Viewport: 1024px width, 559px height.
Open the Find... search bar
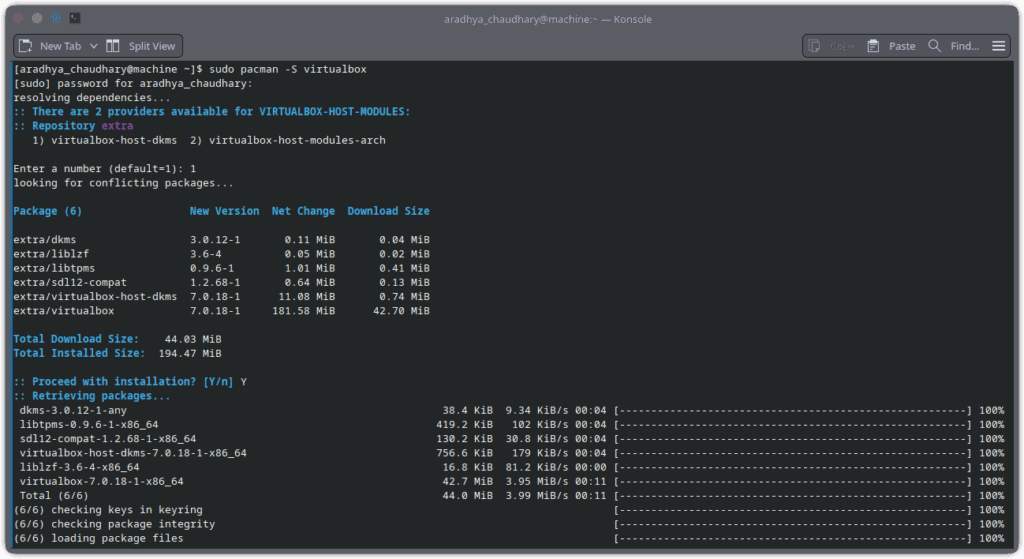(953, 46)
